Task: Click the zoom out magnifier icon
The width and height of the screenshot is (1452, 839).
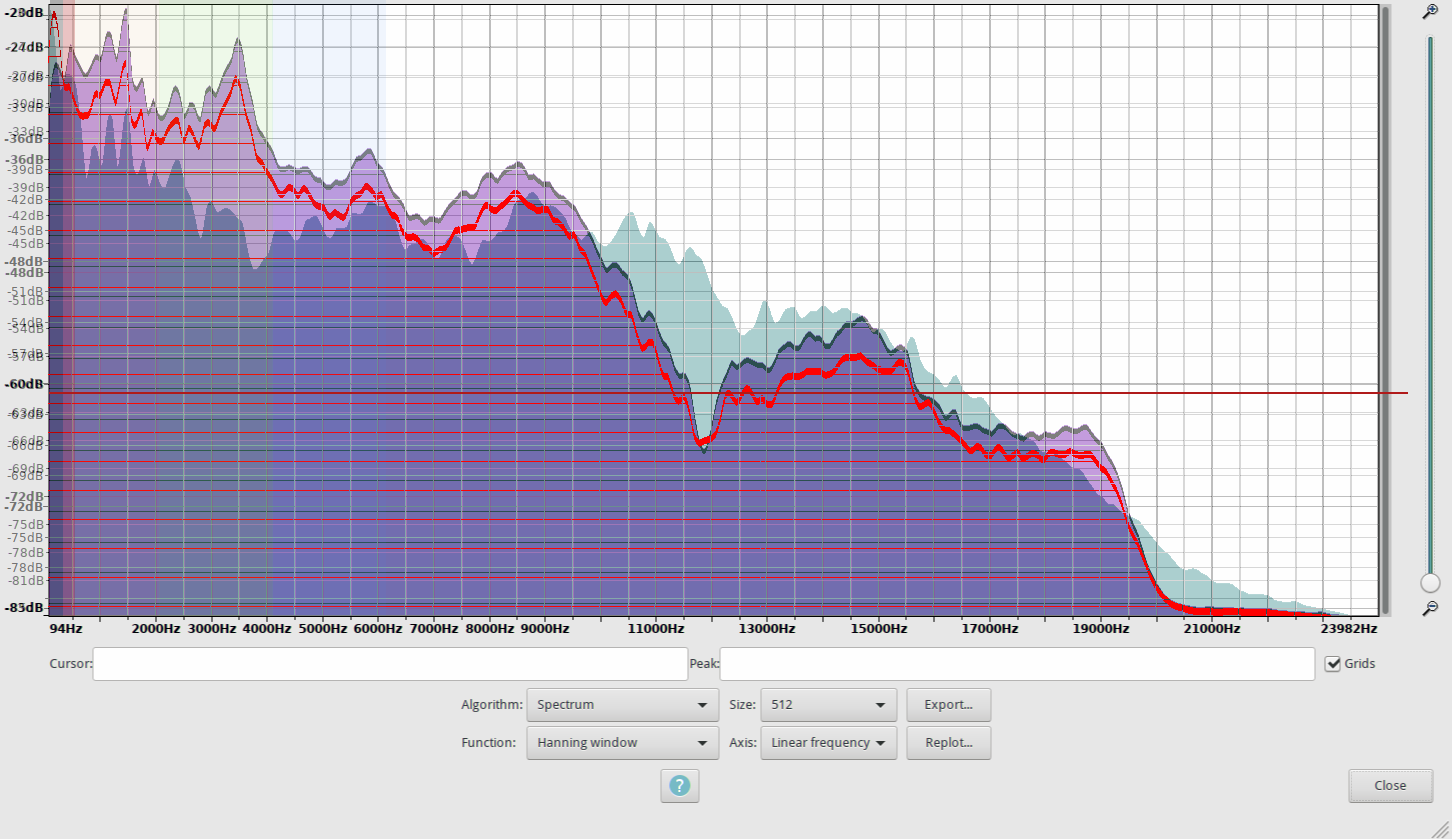Action: pyautogui.click(x=1431, y=607)
